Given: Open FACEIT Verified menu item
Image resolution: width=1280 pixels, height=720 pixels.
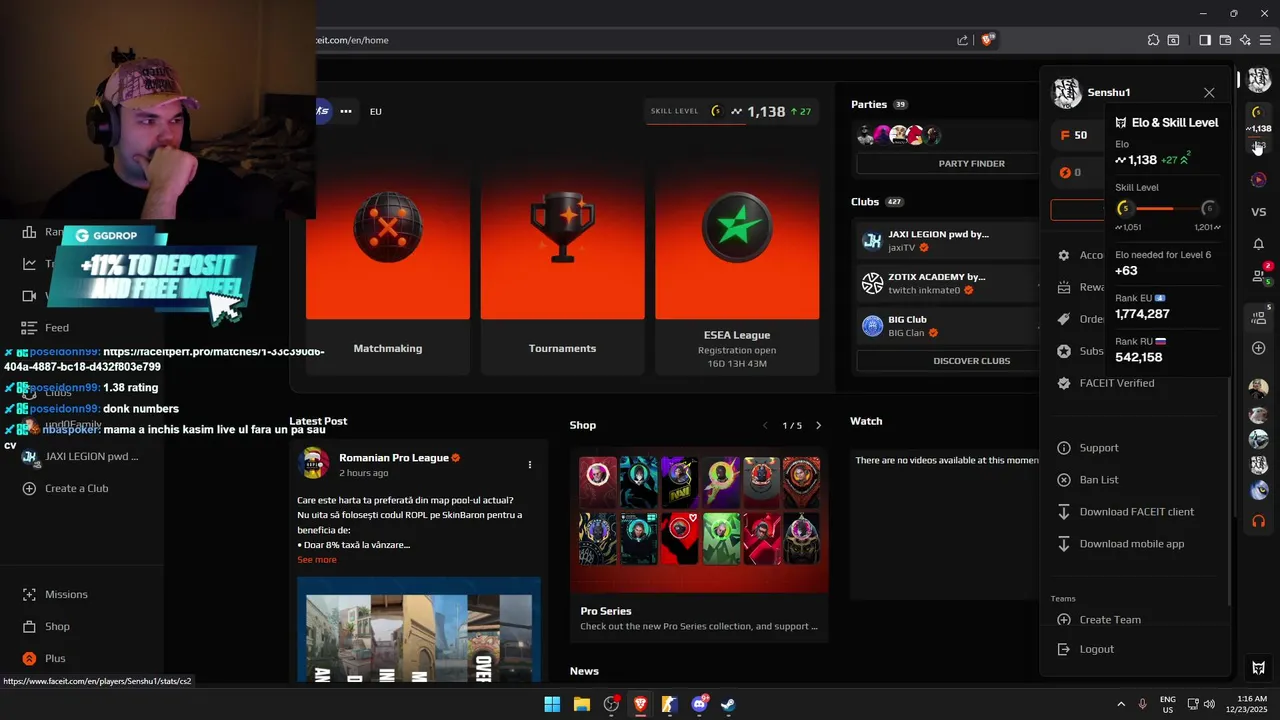Looking at the screenshot, I should [x=1116, y=383].
